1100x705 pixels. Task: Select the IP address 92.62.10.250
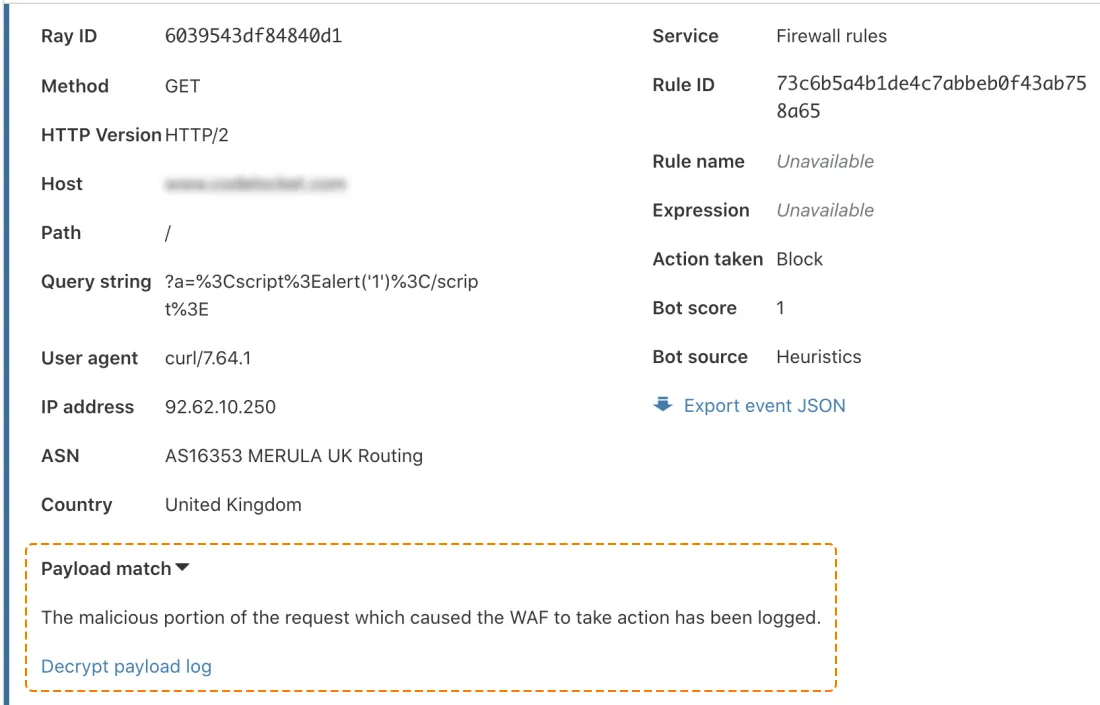click(x=221, y=407)
